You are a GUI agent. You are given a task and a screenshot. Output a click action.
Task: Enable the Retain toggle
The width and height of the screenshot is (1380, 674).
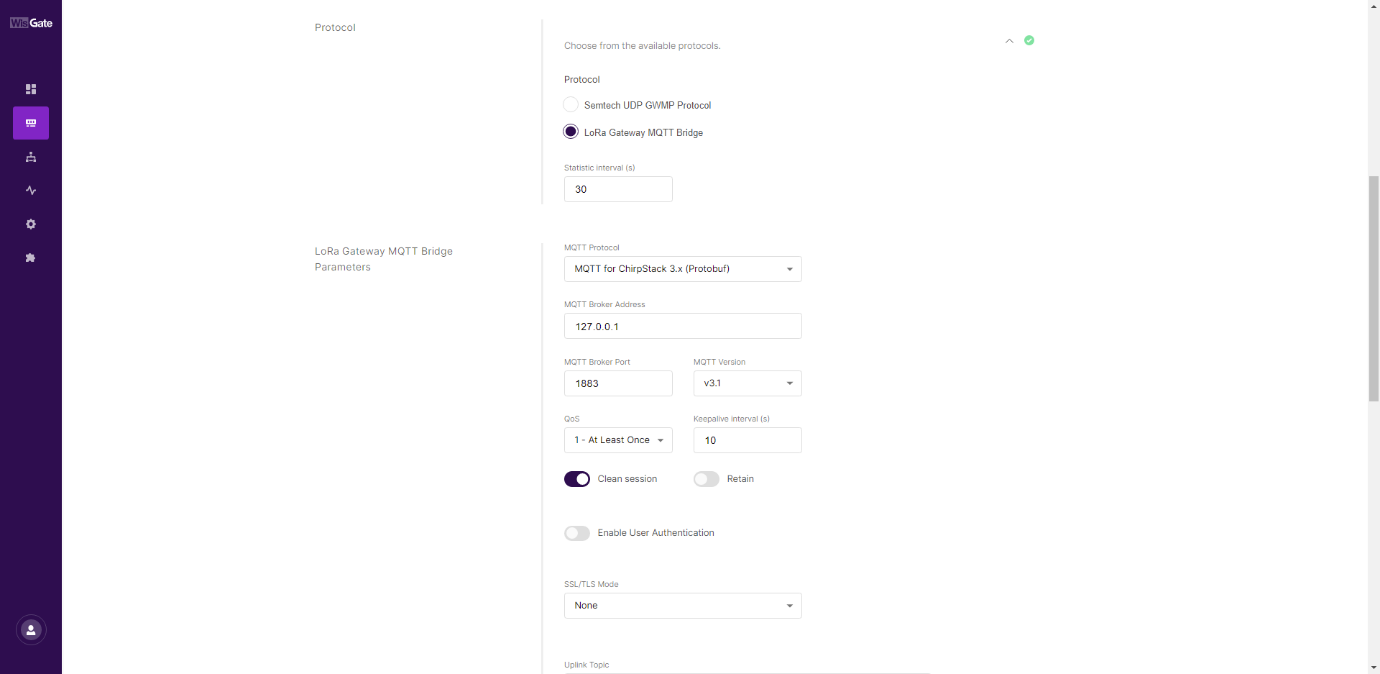point(704,478)
